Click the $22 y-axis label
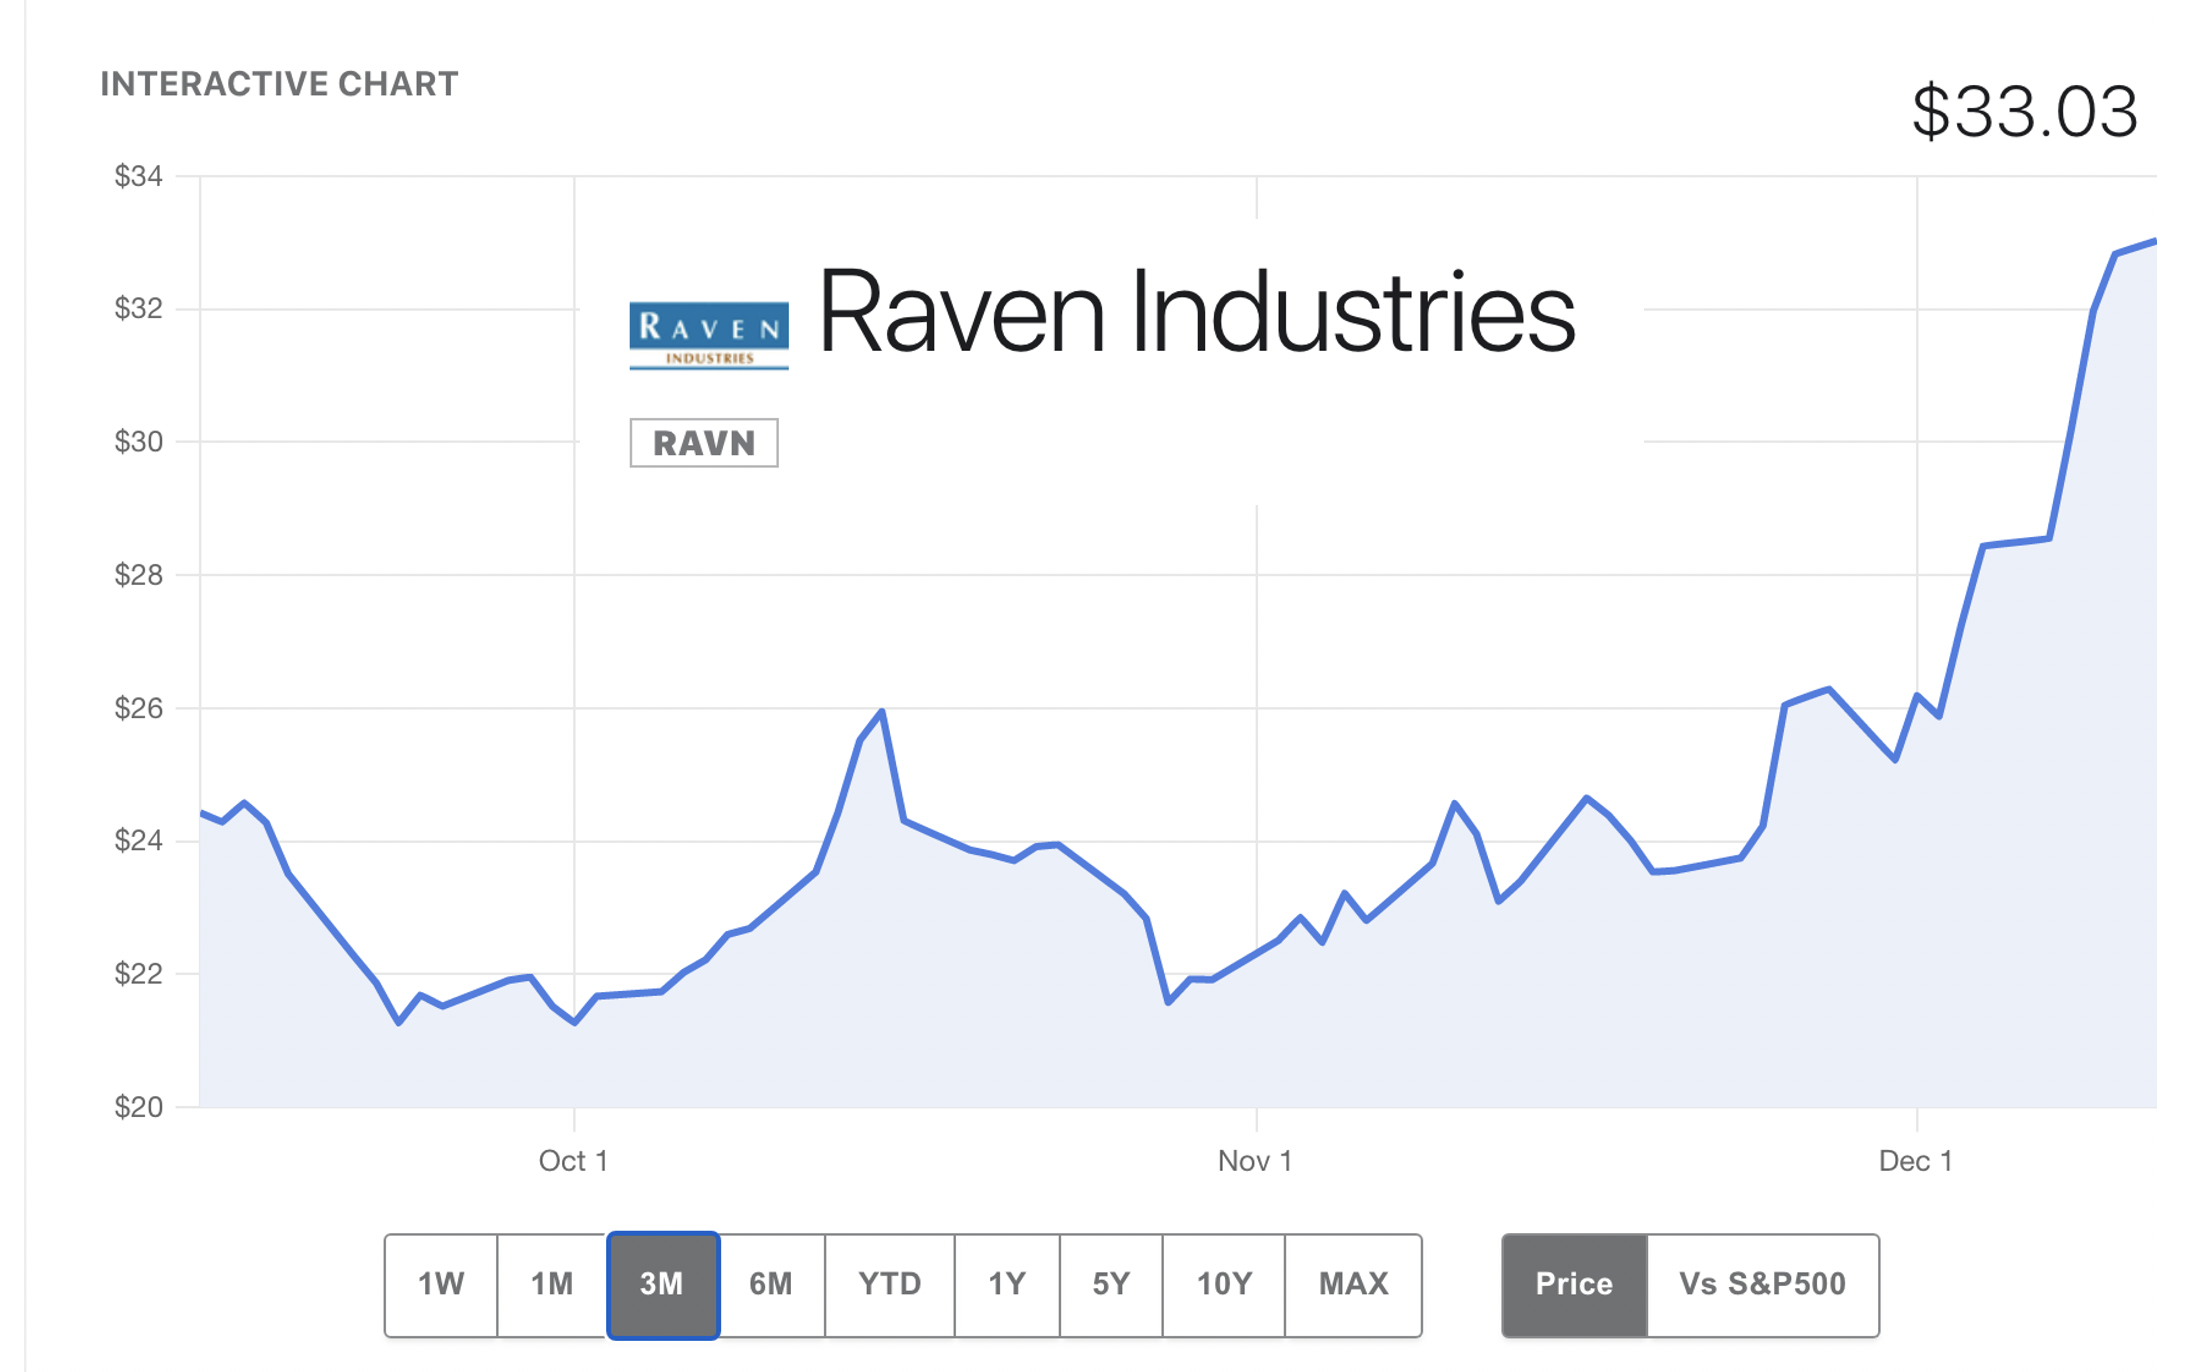 point(138,974)
